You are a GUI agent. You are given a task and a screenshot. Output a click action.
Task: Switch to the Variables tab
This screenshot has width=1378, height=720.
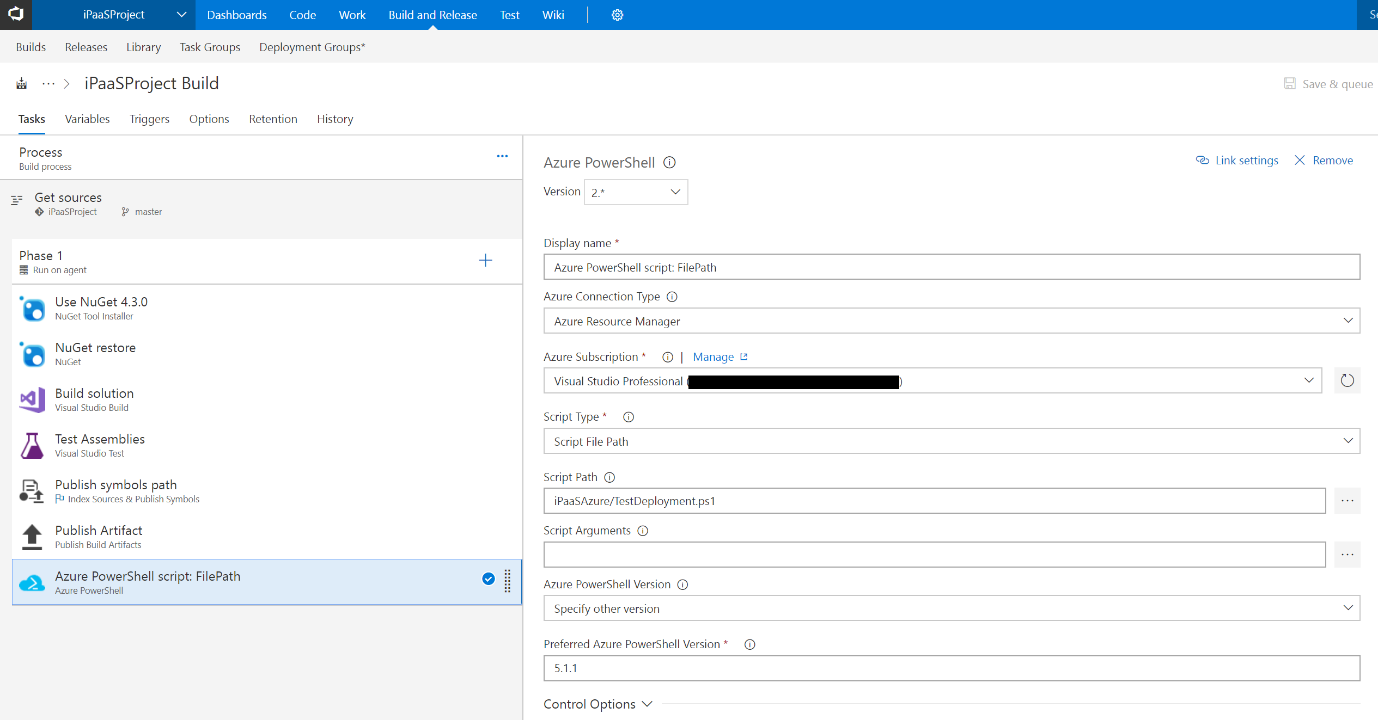[x=87, y=119]
